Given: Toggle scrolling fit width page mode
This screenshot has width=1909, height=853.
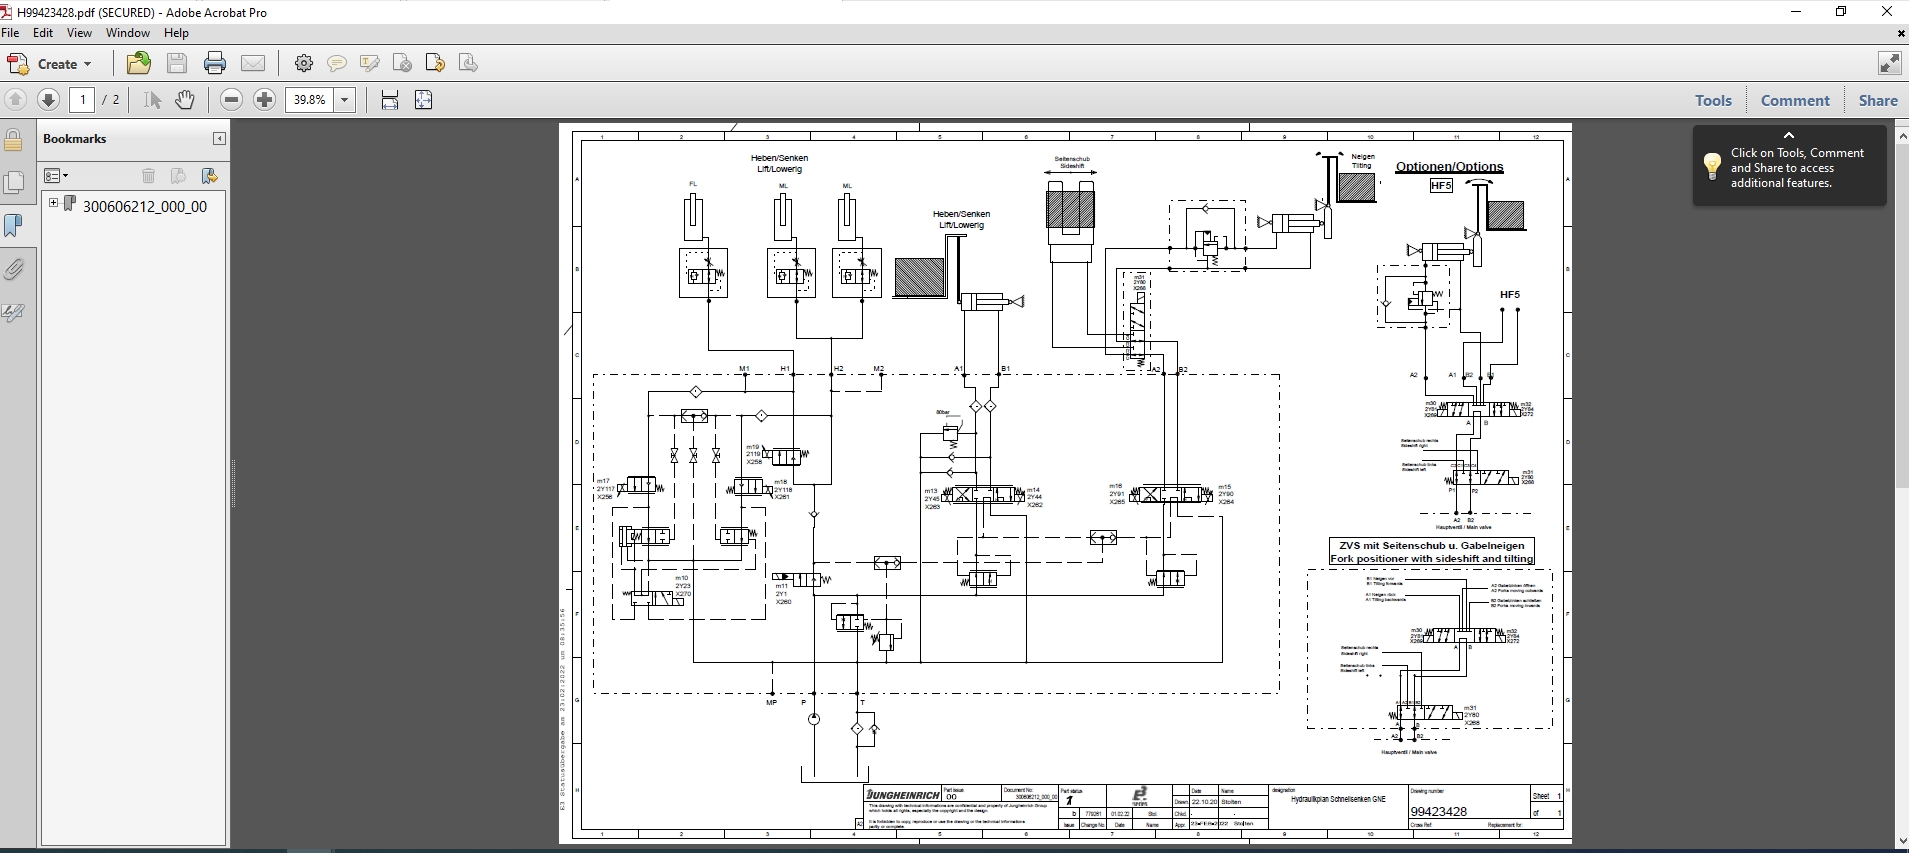Looking at the screenshot, I should (390, 100).
